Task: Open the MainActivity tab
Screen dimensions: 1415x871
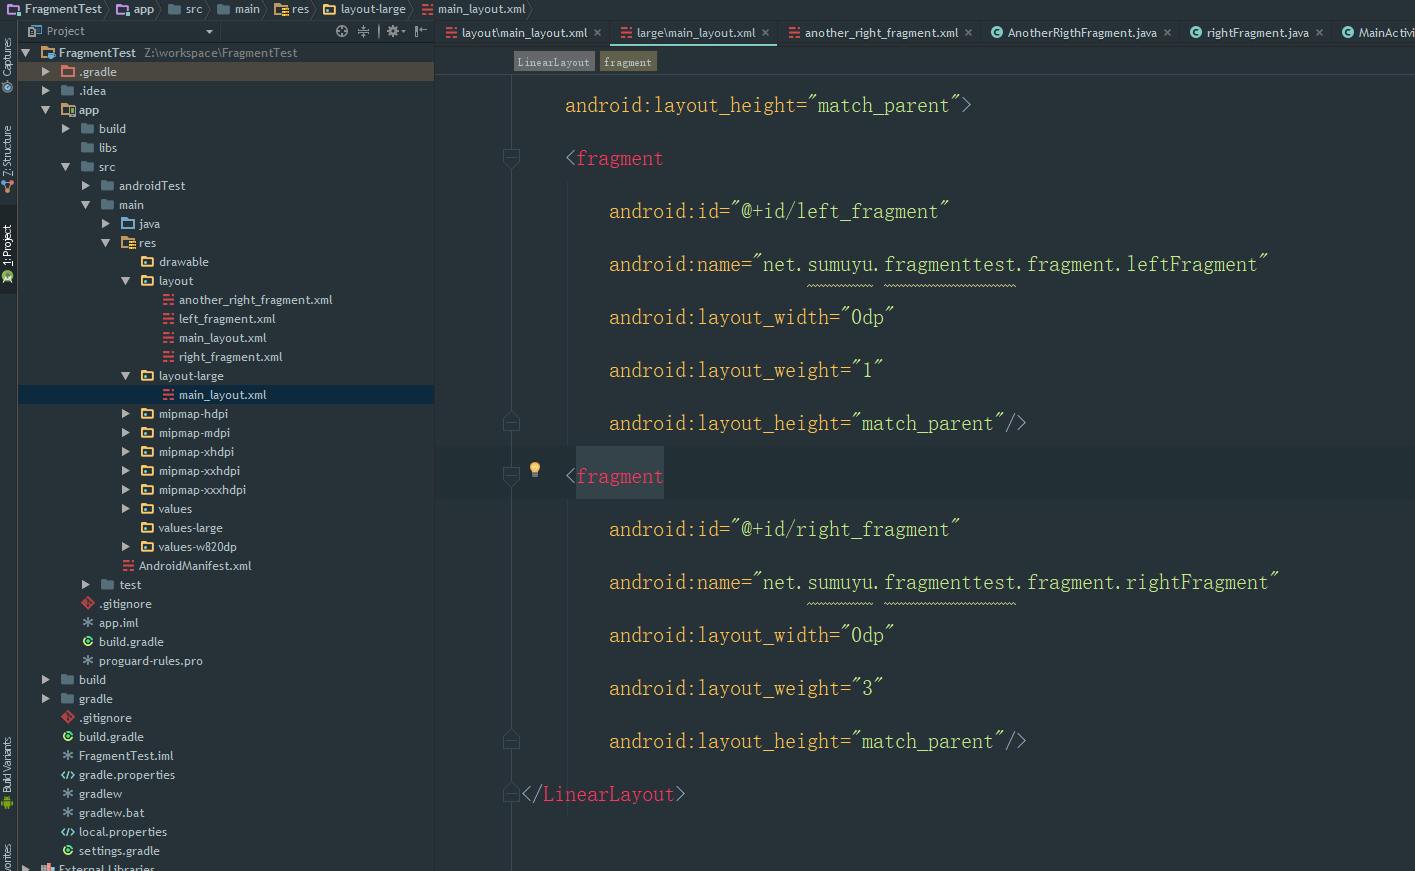Action: coord(1378,33)
